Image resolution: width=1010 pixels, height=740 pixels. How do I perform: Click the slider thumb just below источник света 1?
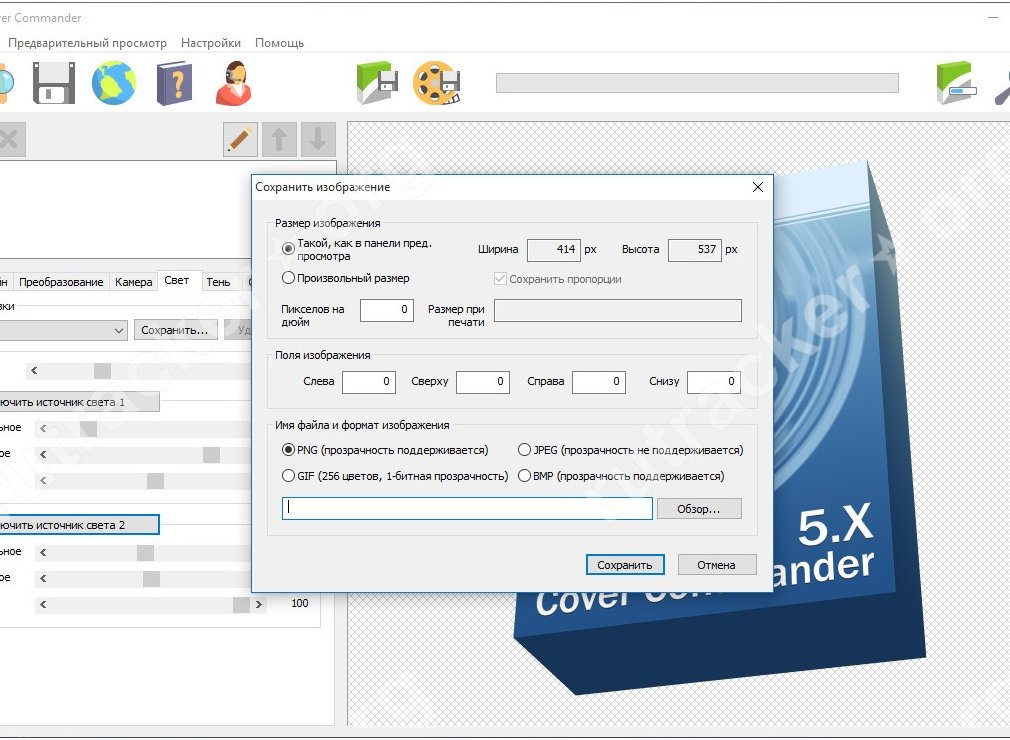[x=88, y=429]
